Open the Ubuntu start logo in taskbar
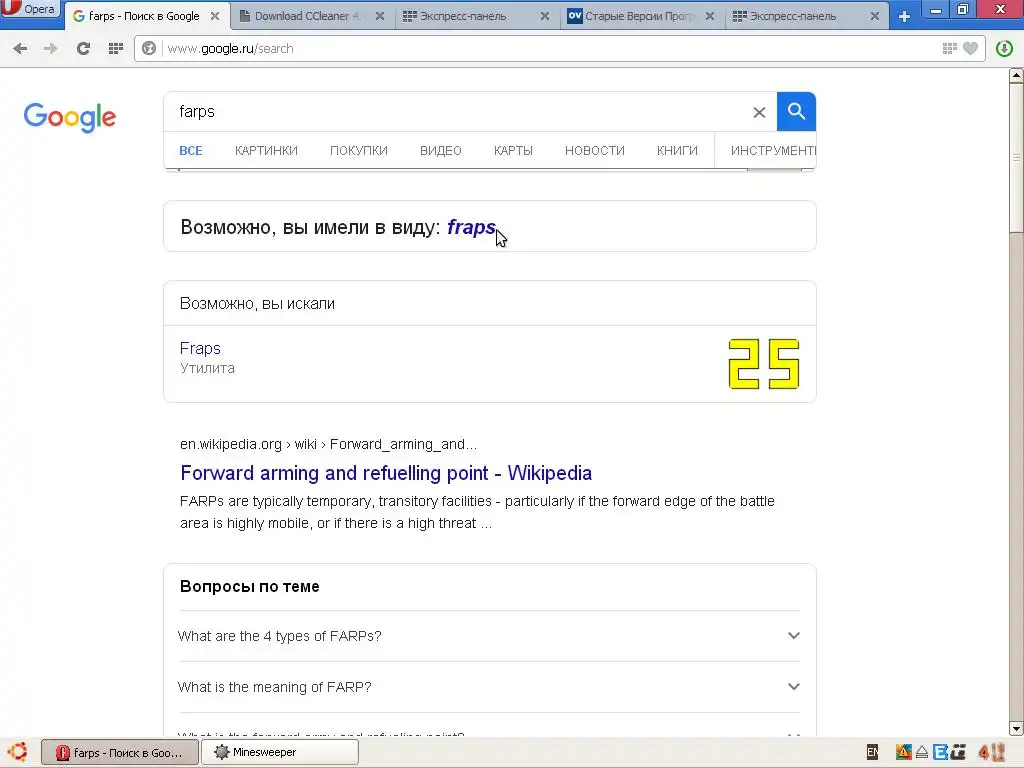 click(17, 752)
